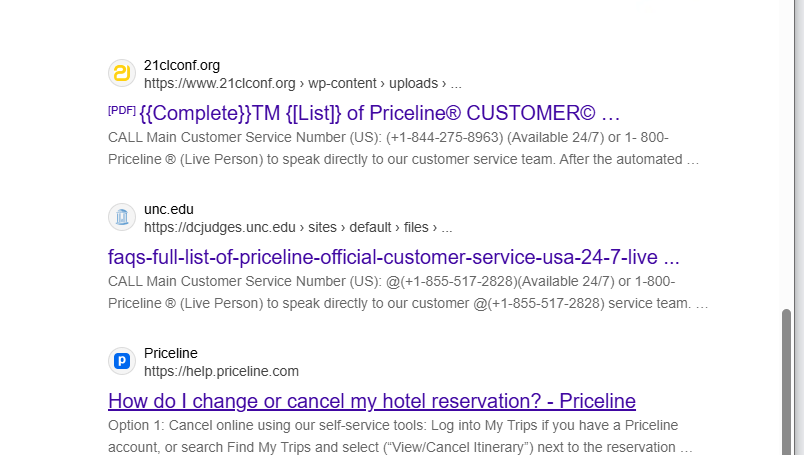
Task: Open 'How do I change or cancel my hotel reservation?'
Action: (x=371, y=401)
